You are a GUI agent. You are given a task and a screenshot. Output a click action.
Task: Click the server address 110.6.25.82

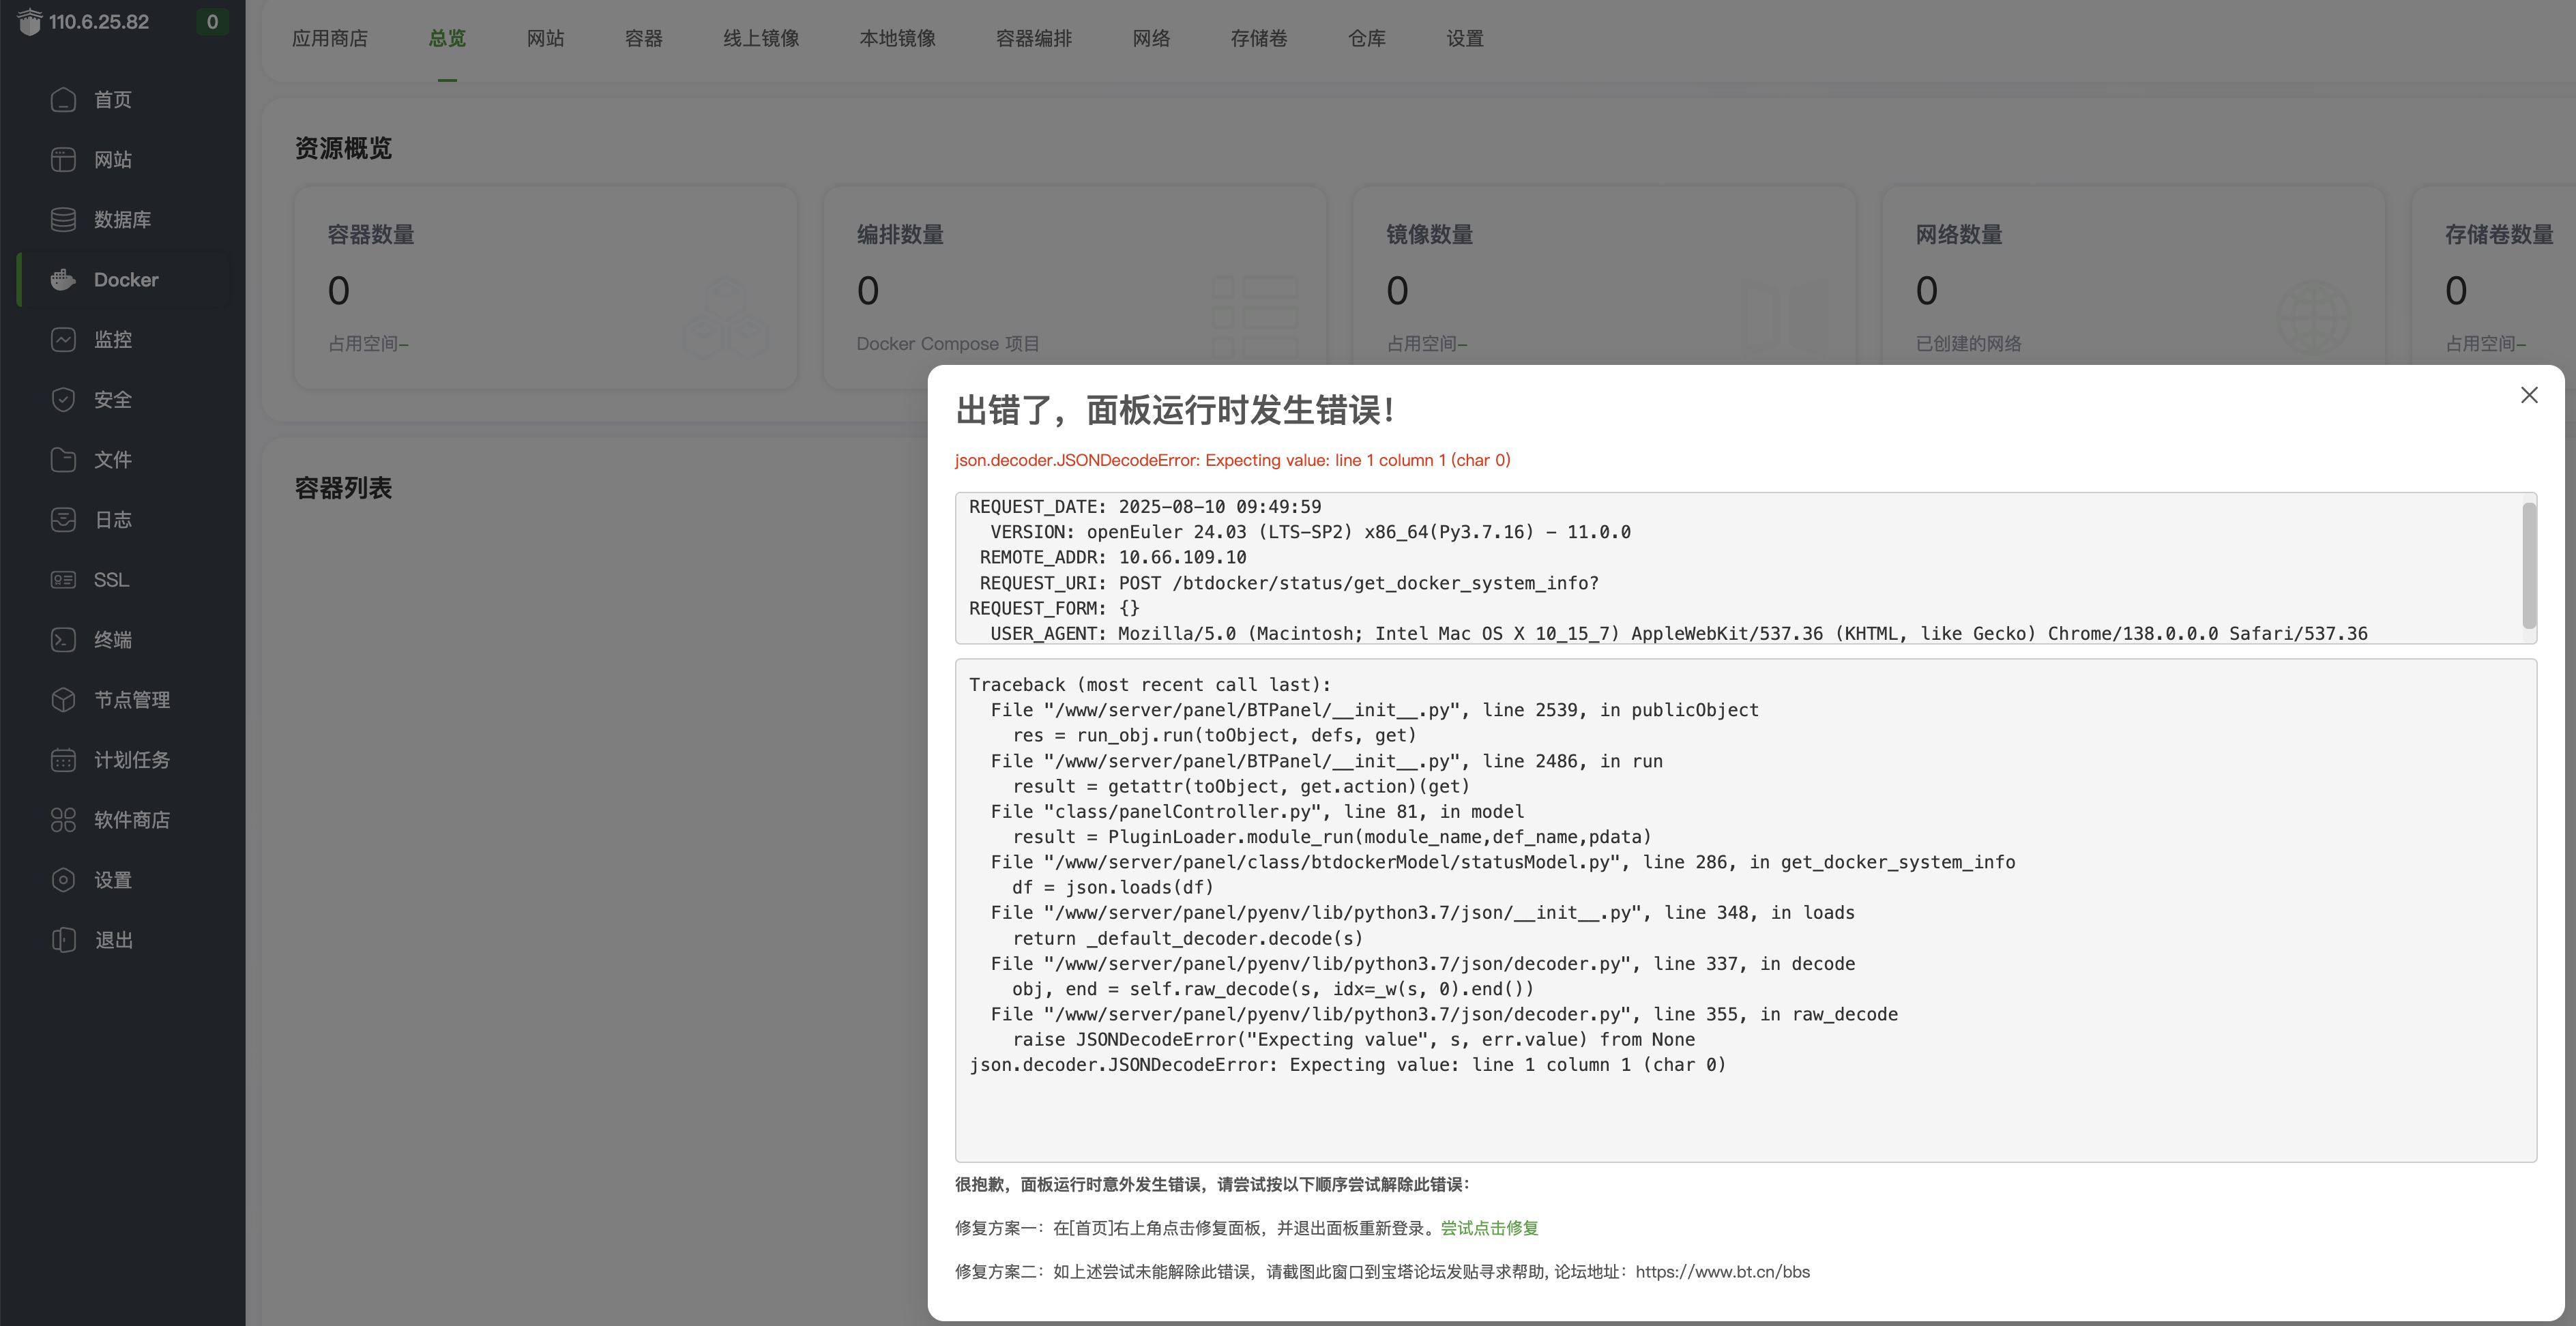(99, 22)
